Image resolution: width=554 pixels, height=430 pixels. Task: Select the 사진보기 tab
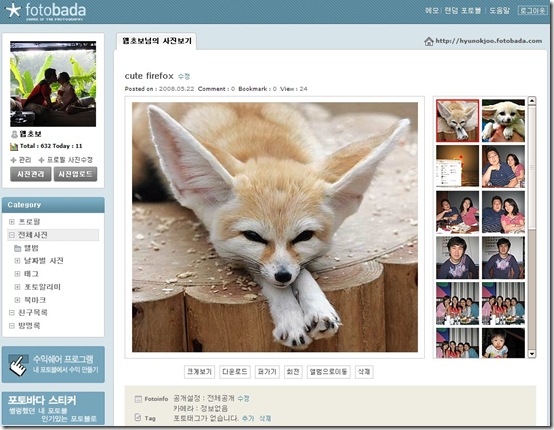point(157,41)
